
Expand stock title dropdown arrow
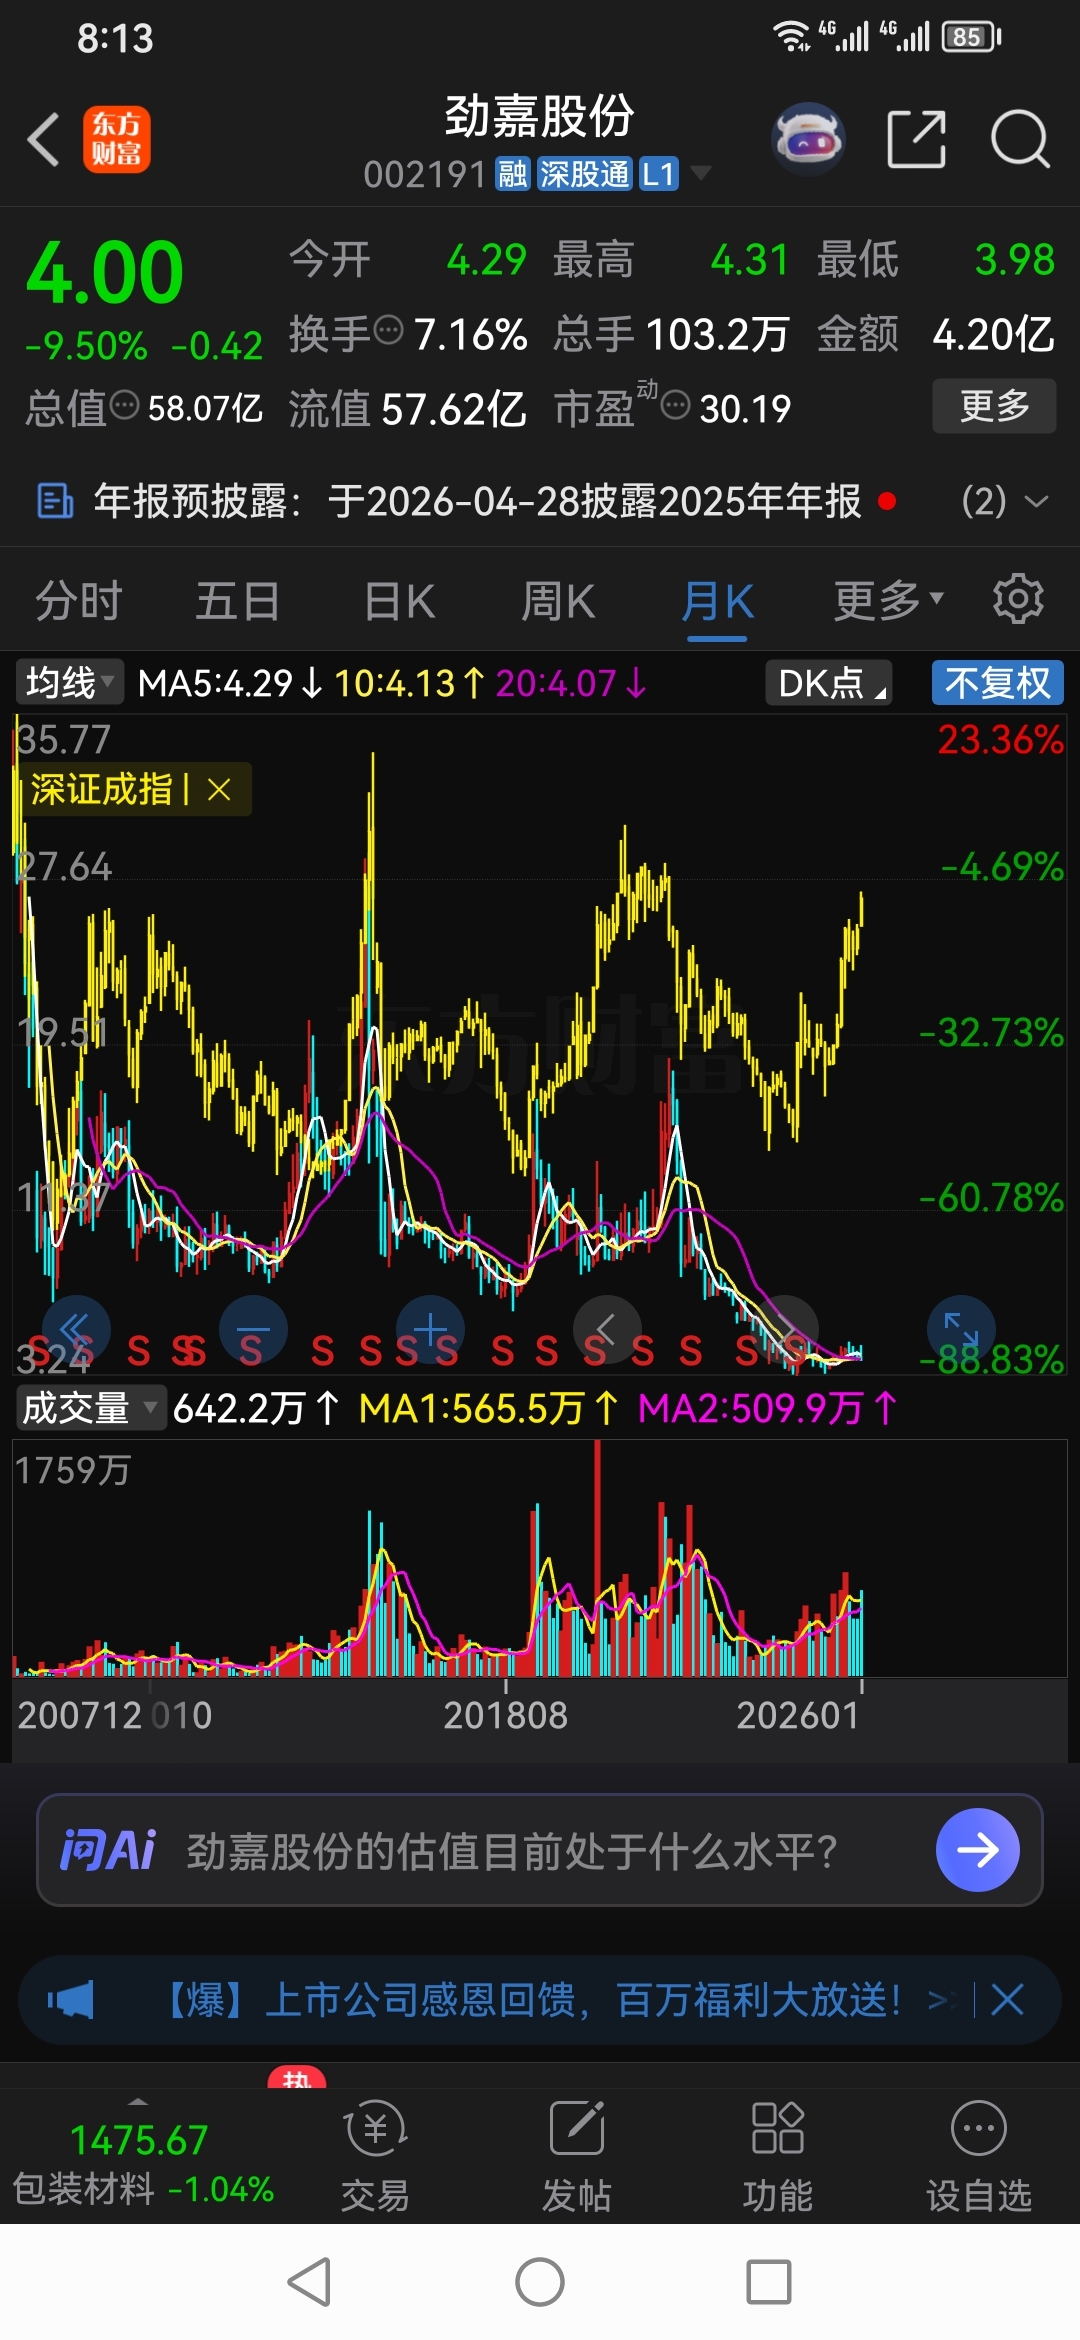click(701, 173)
